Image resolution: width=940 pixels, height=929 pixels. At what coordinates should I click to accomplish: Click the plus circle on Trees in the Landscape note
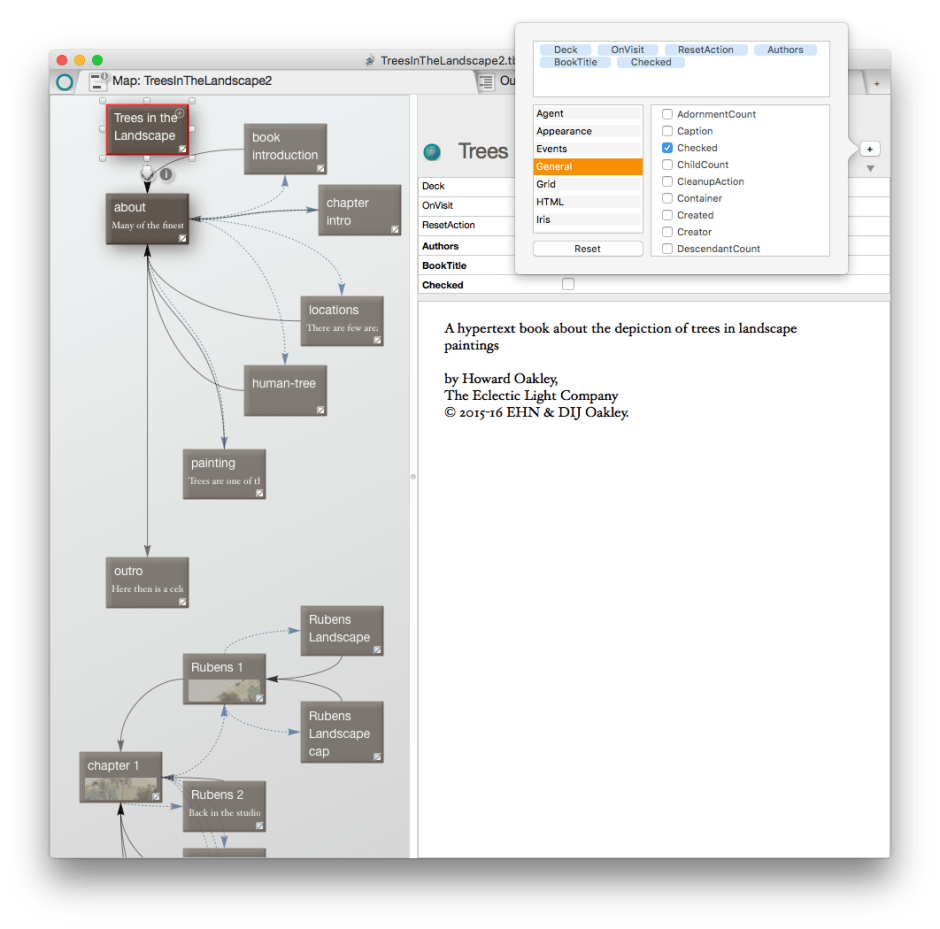coord(179,115)
